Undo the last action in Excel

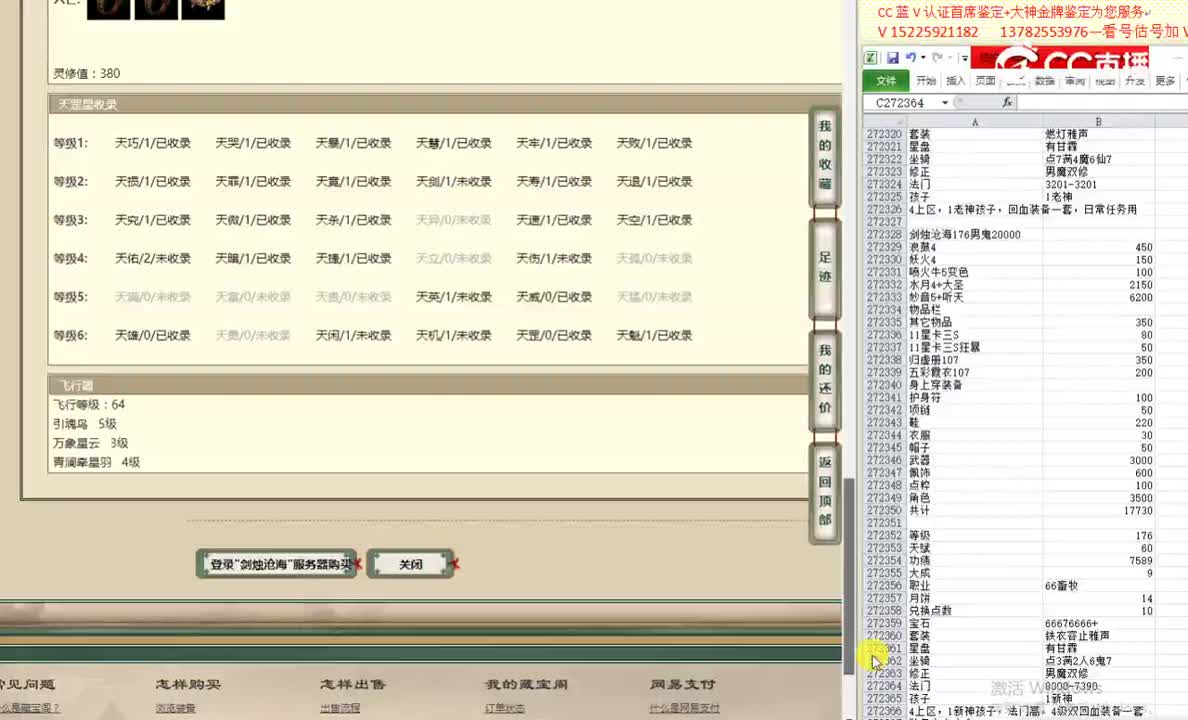tap(911, 58)
